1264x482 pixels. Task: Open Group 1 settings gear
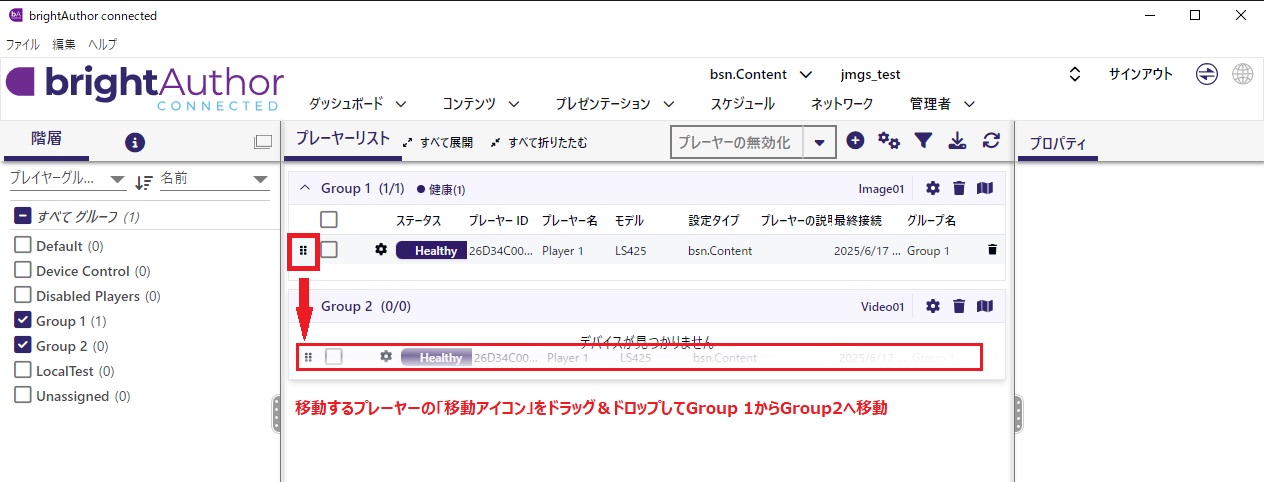(x=933, y=188)
